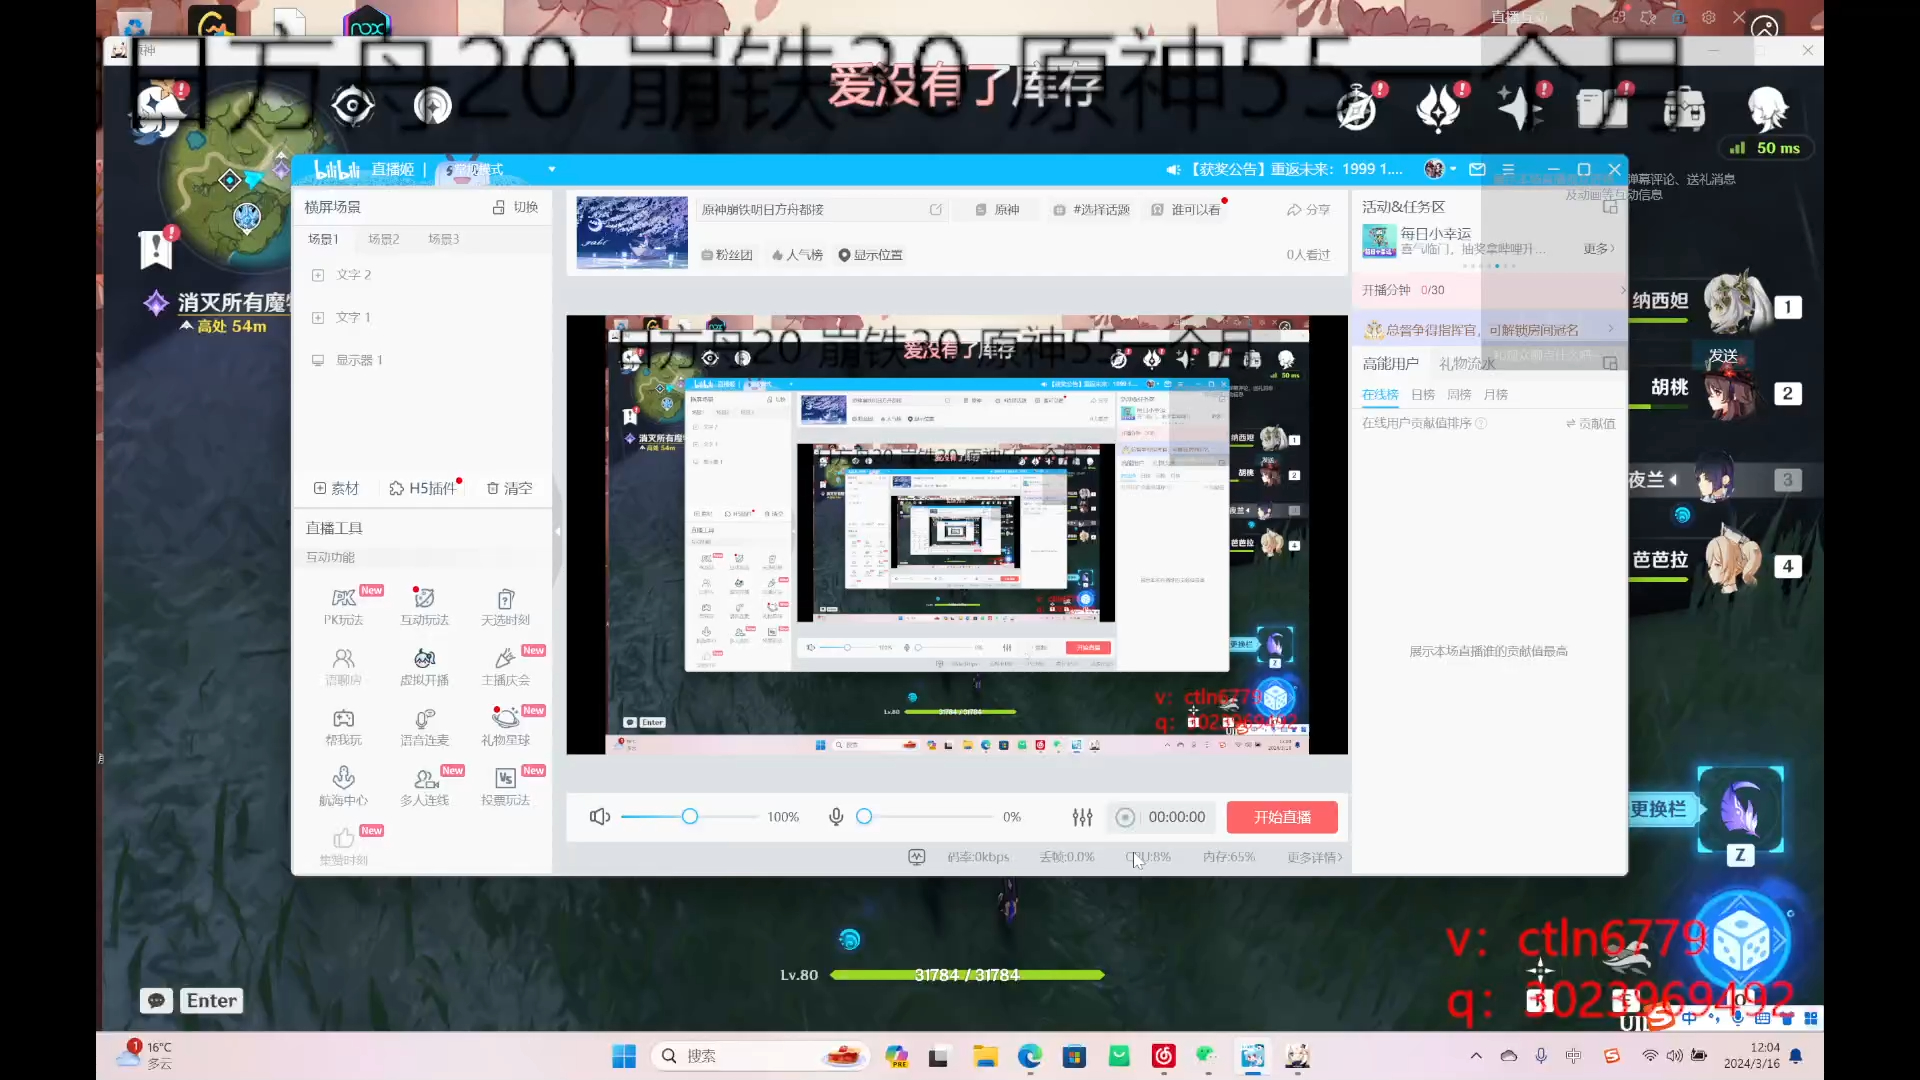
Task: Toggle the microphone icon in audio bar
Action: coord(836,817)
